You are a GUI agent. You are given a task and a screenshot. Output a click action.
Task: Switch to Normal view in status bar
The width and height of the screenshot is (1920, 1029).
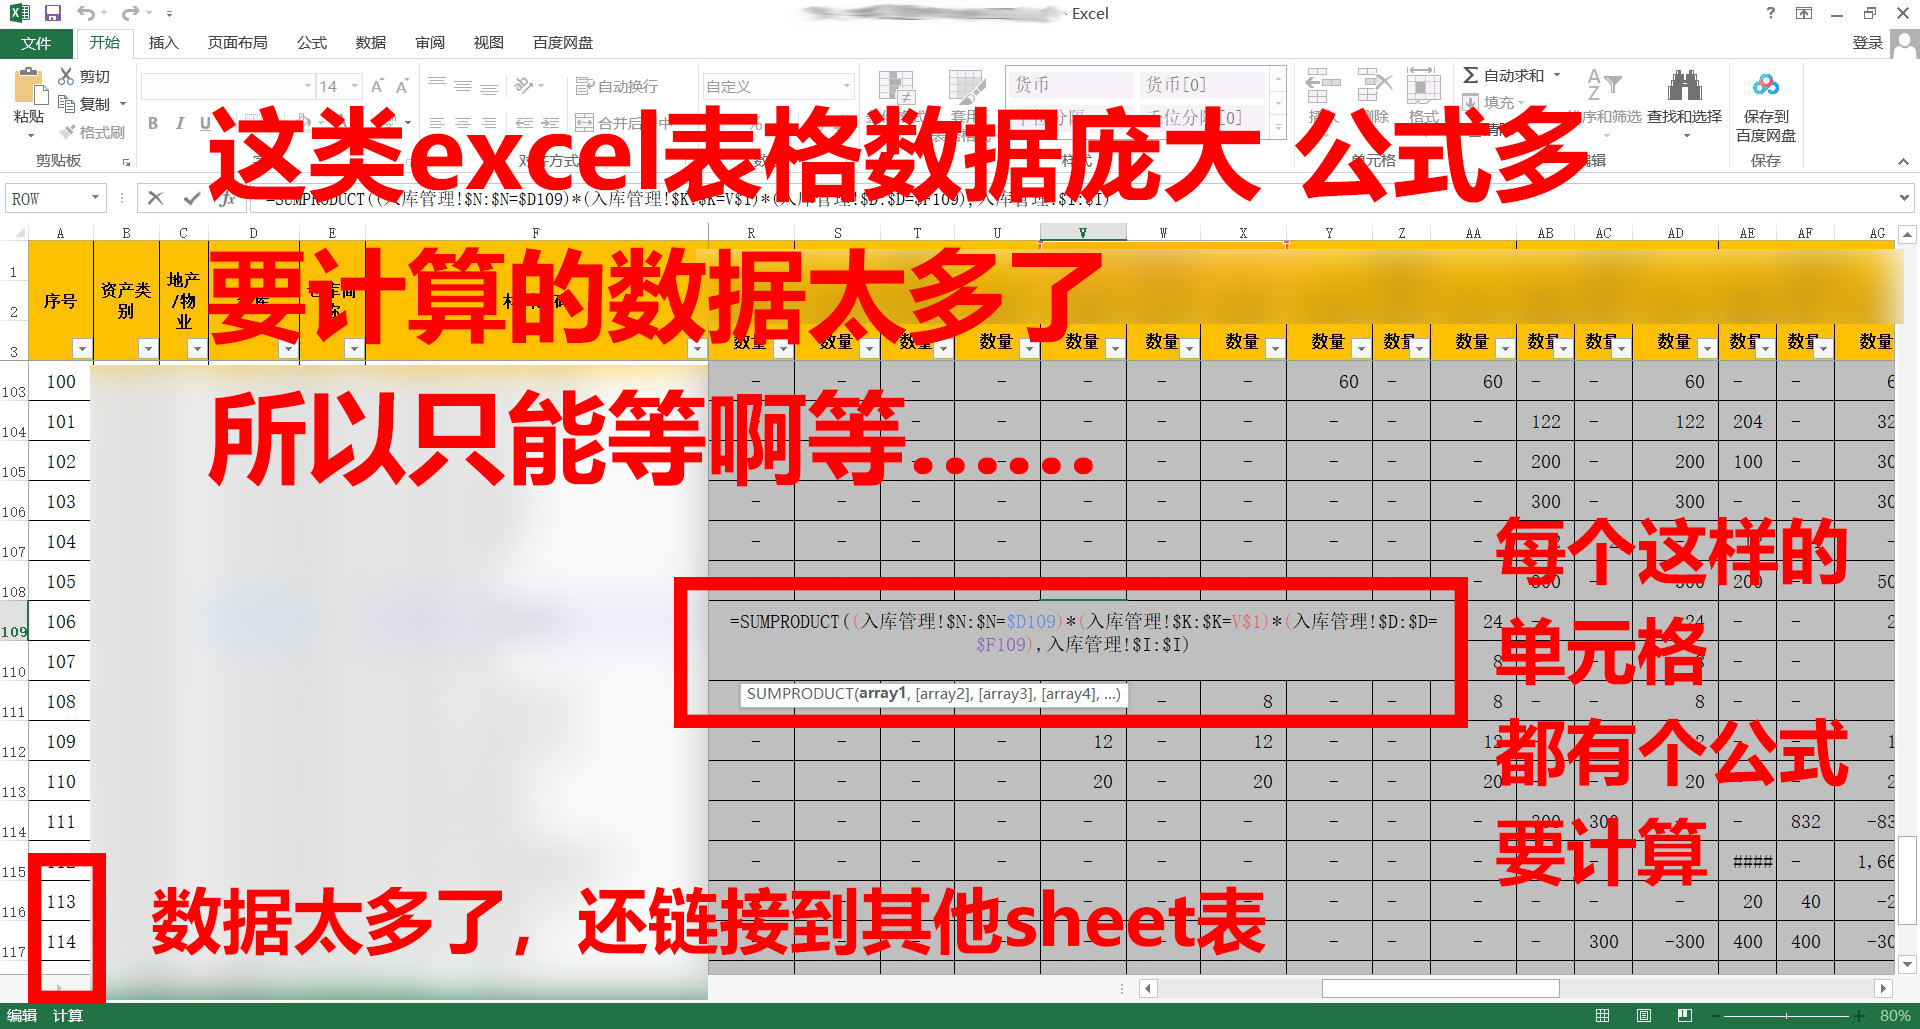pos(1602,1016)
